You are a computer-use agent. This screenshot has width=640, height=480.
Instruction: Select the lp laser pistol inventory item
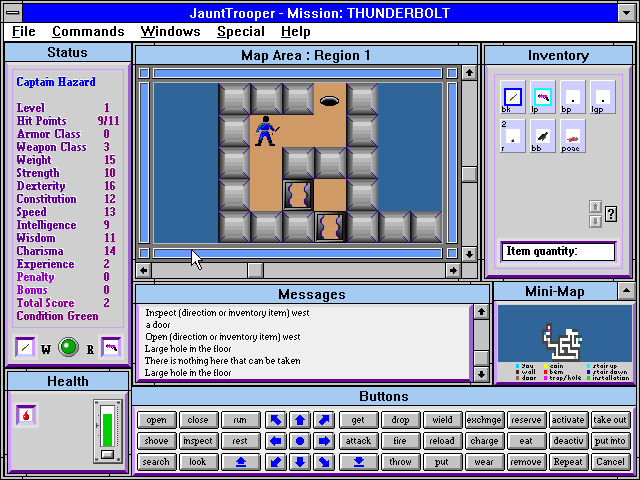tap(542, 97)
